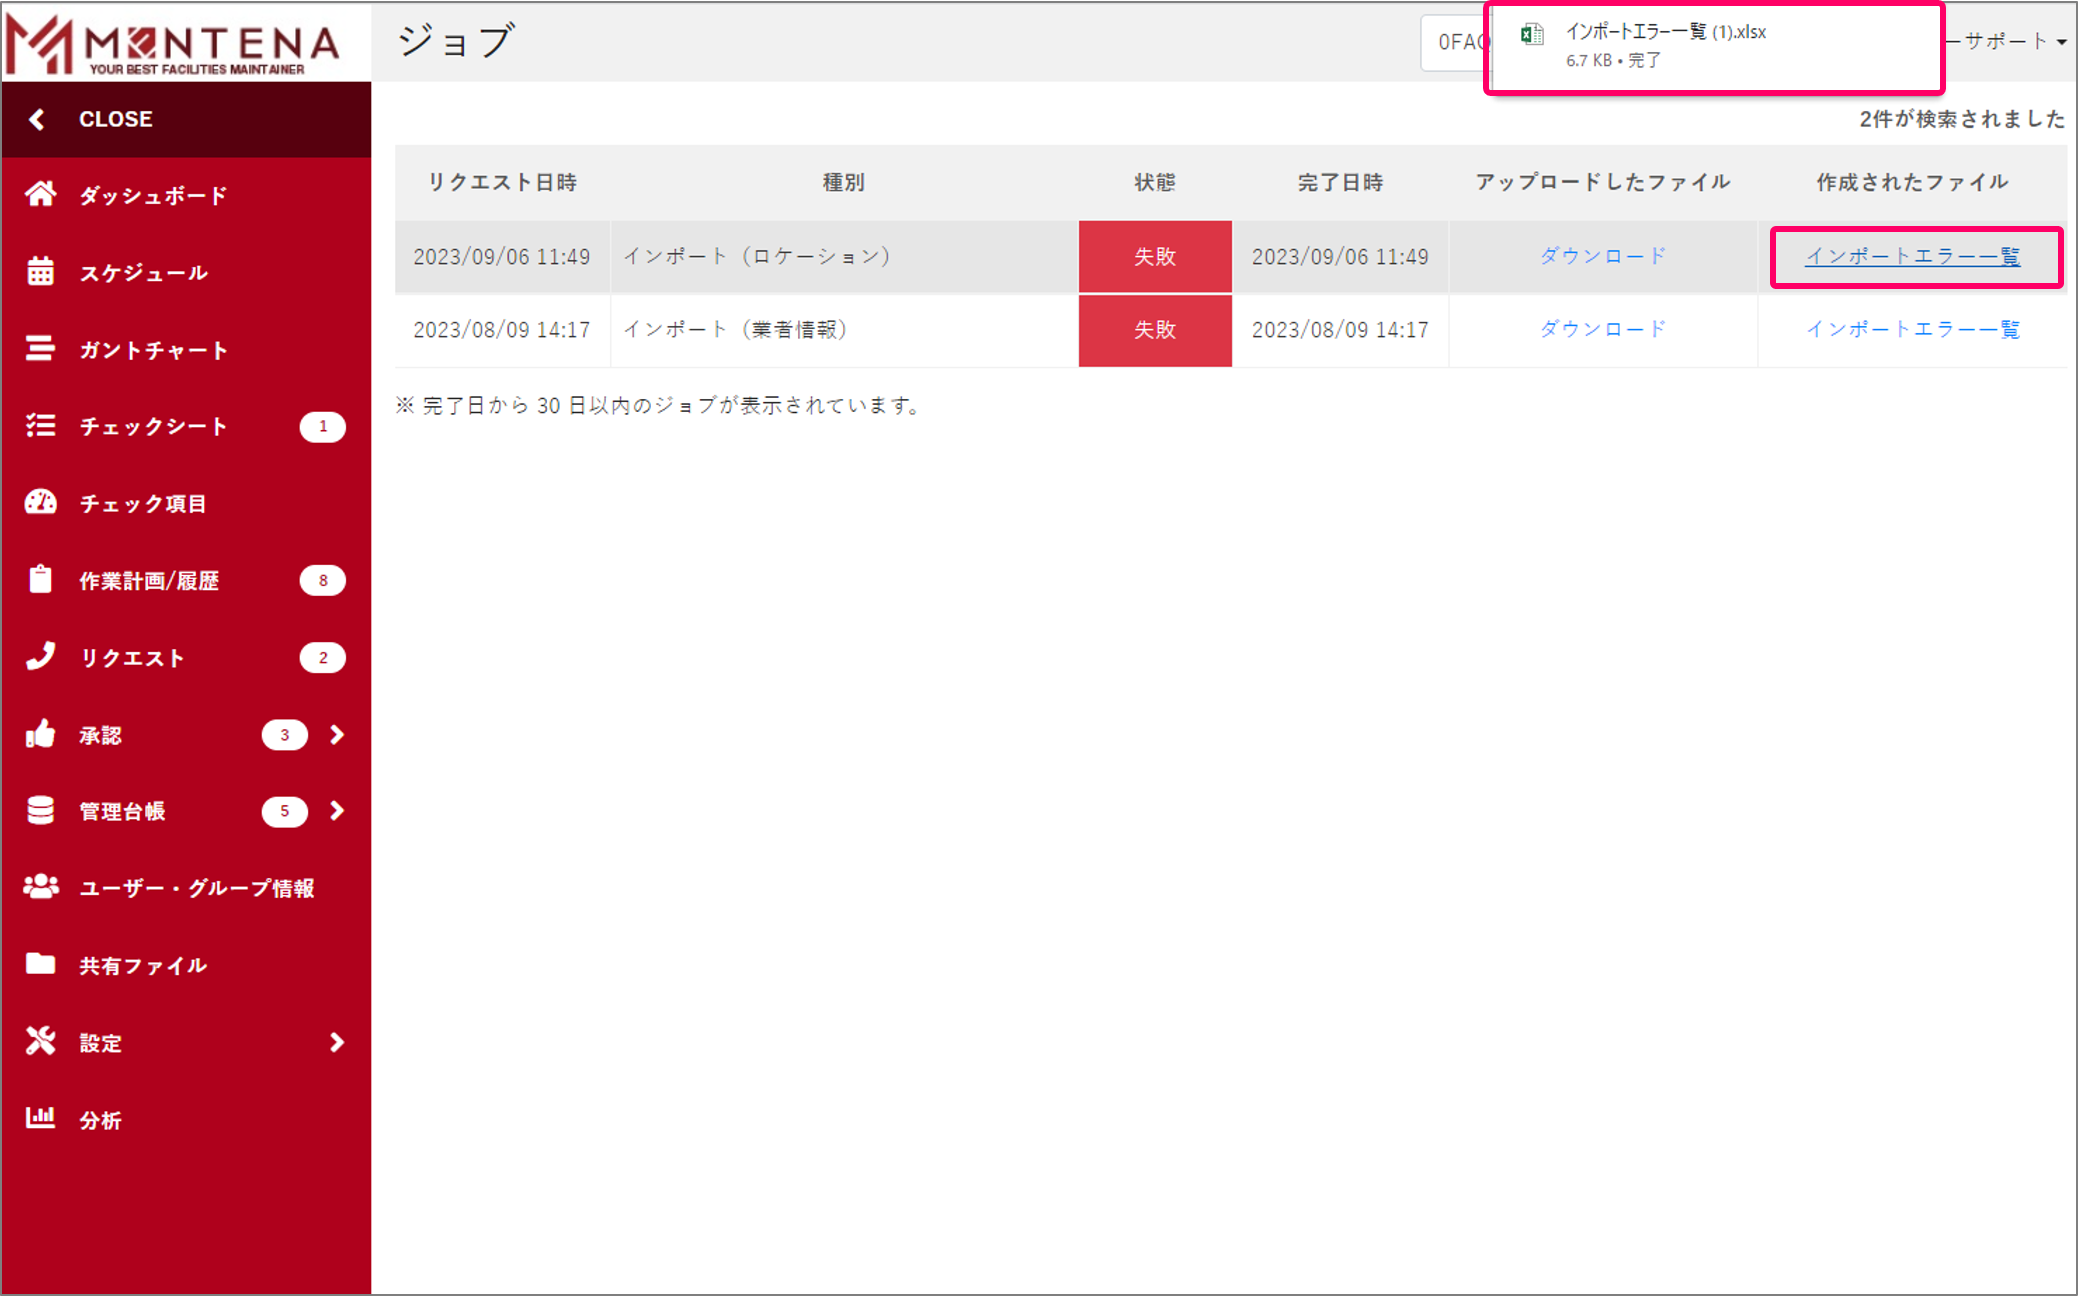This screenshot has width=2078, height=1296.
Task: Download uploaded file for location import
Action: [1602, 256]
